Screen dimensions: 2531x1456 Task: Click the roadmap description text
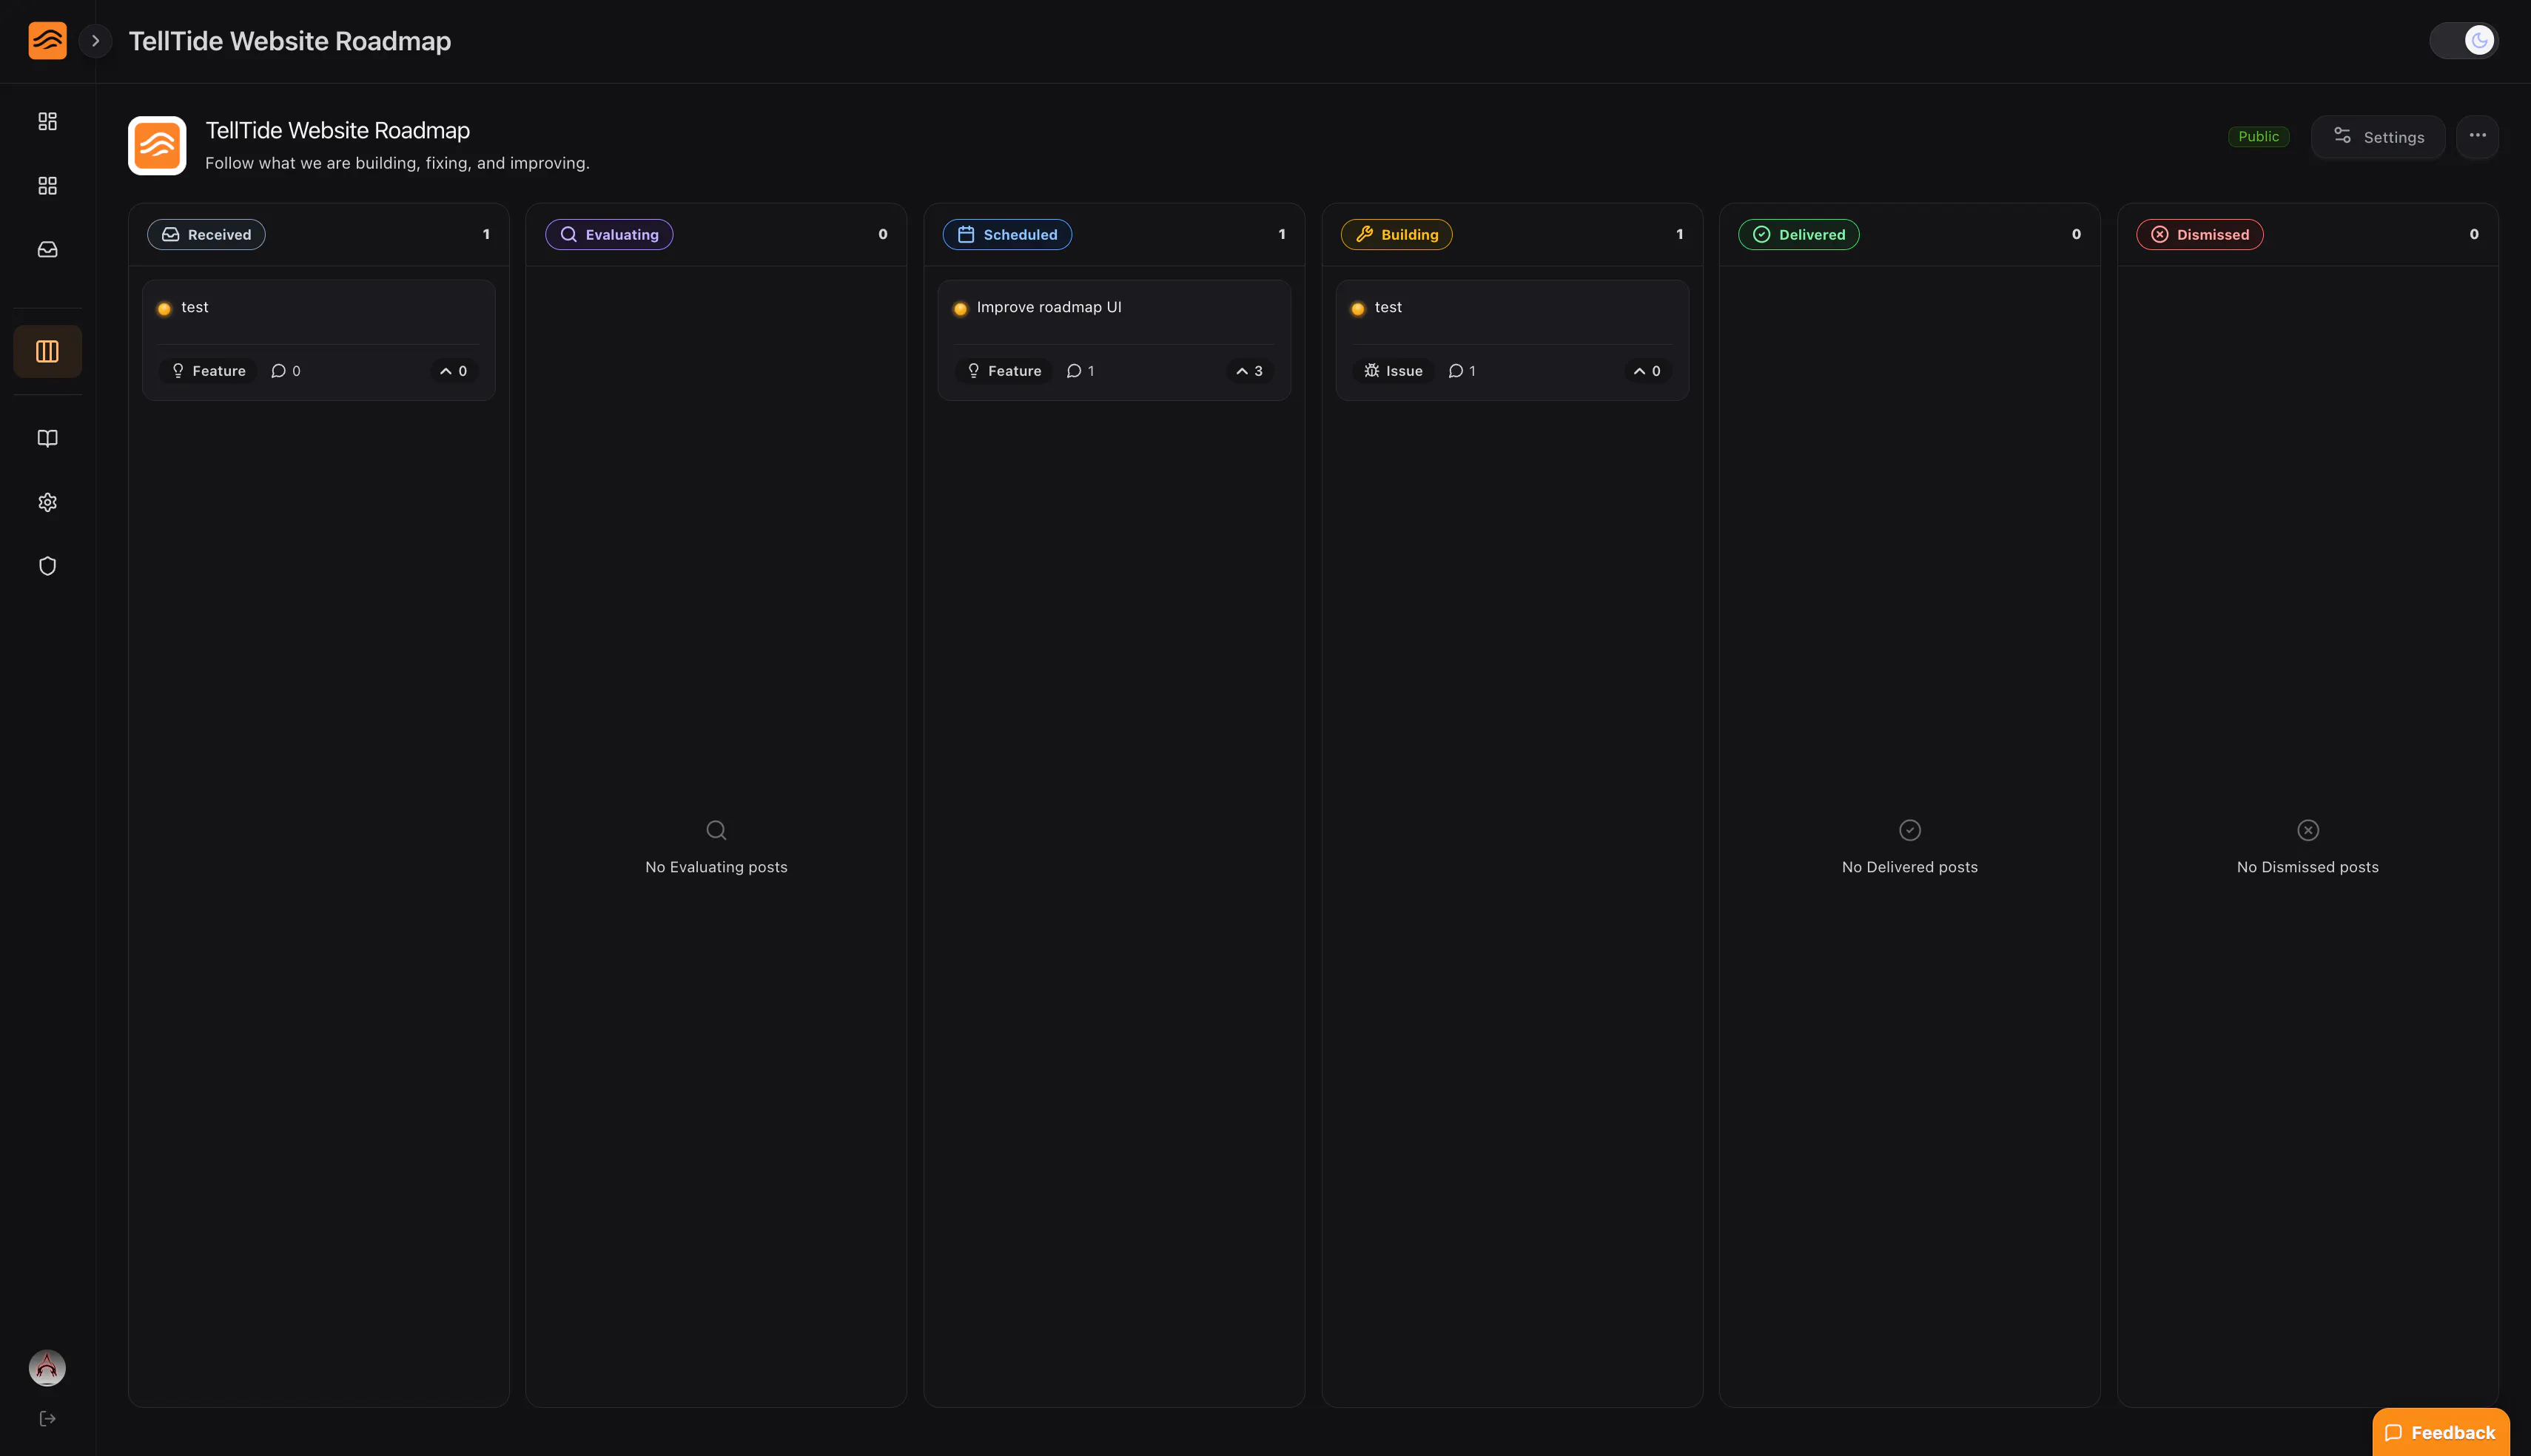pyautogui.click(x=397, y=163)
